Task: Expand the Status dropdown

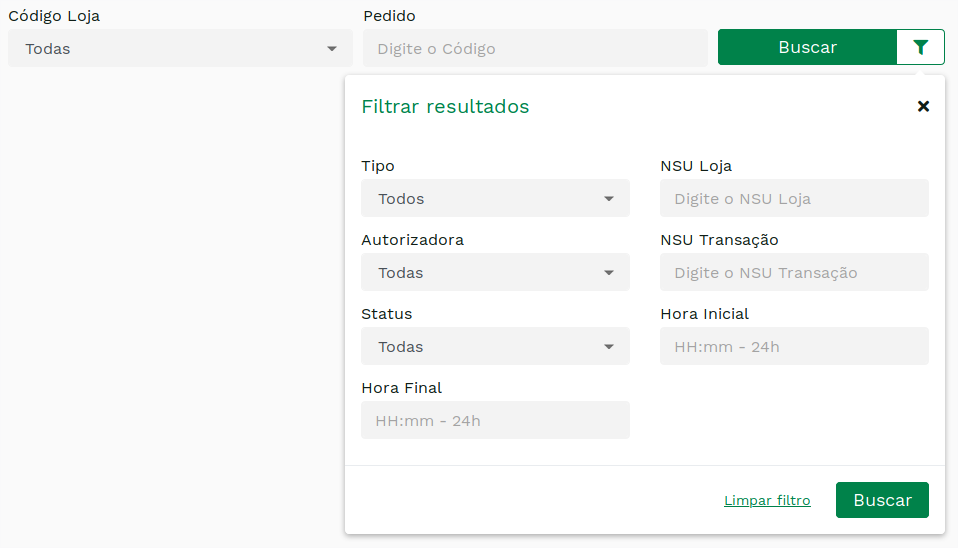Action: [495, 346]
